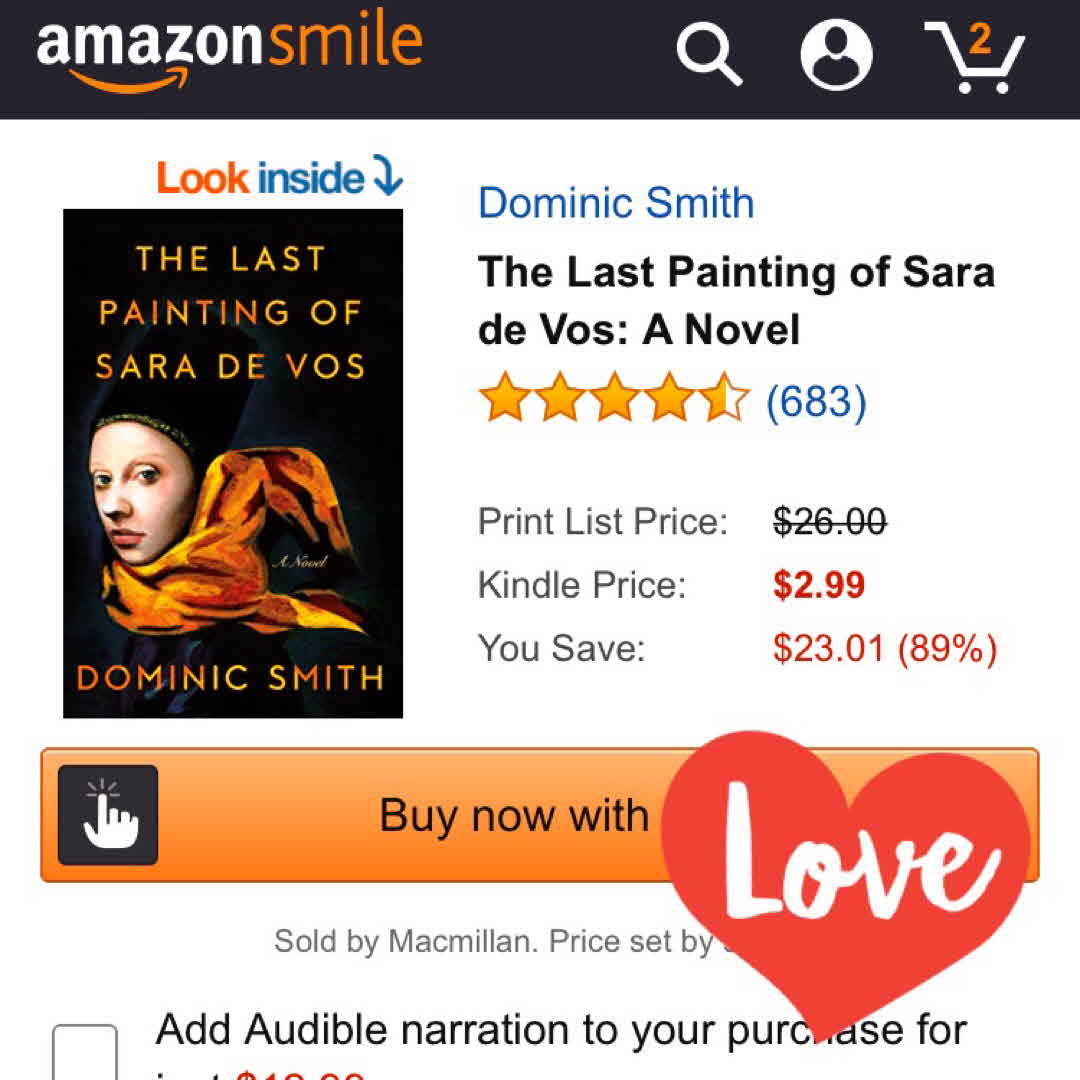Click the $2.99 Kindle Price

[x=818, y=585]
